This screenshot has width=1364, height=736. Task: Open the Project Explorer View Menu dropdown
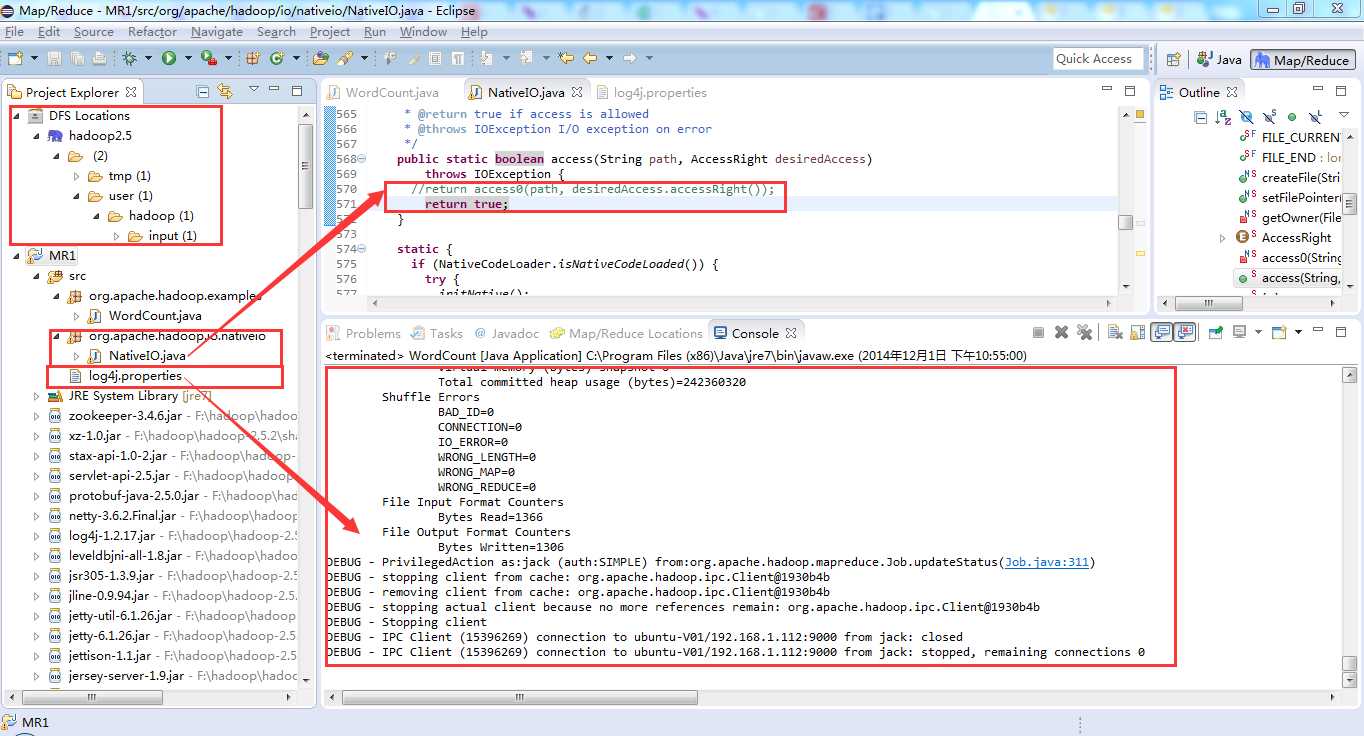point(254,89)
